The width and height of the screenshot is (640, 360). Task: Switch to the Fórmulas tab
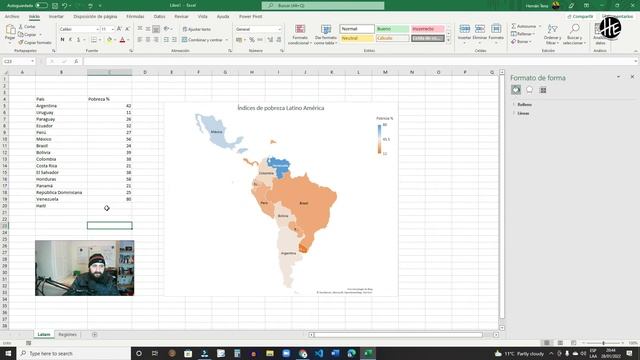(135, 17)
